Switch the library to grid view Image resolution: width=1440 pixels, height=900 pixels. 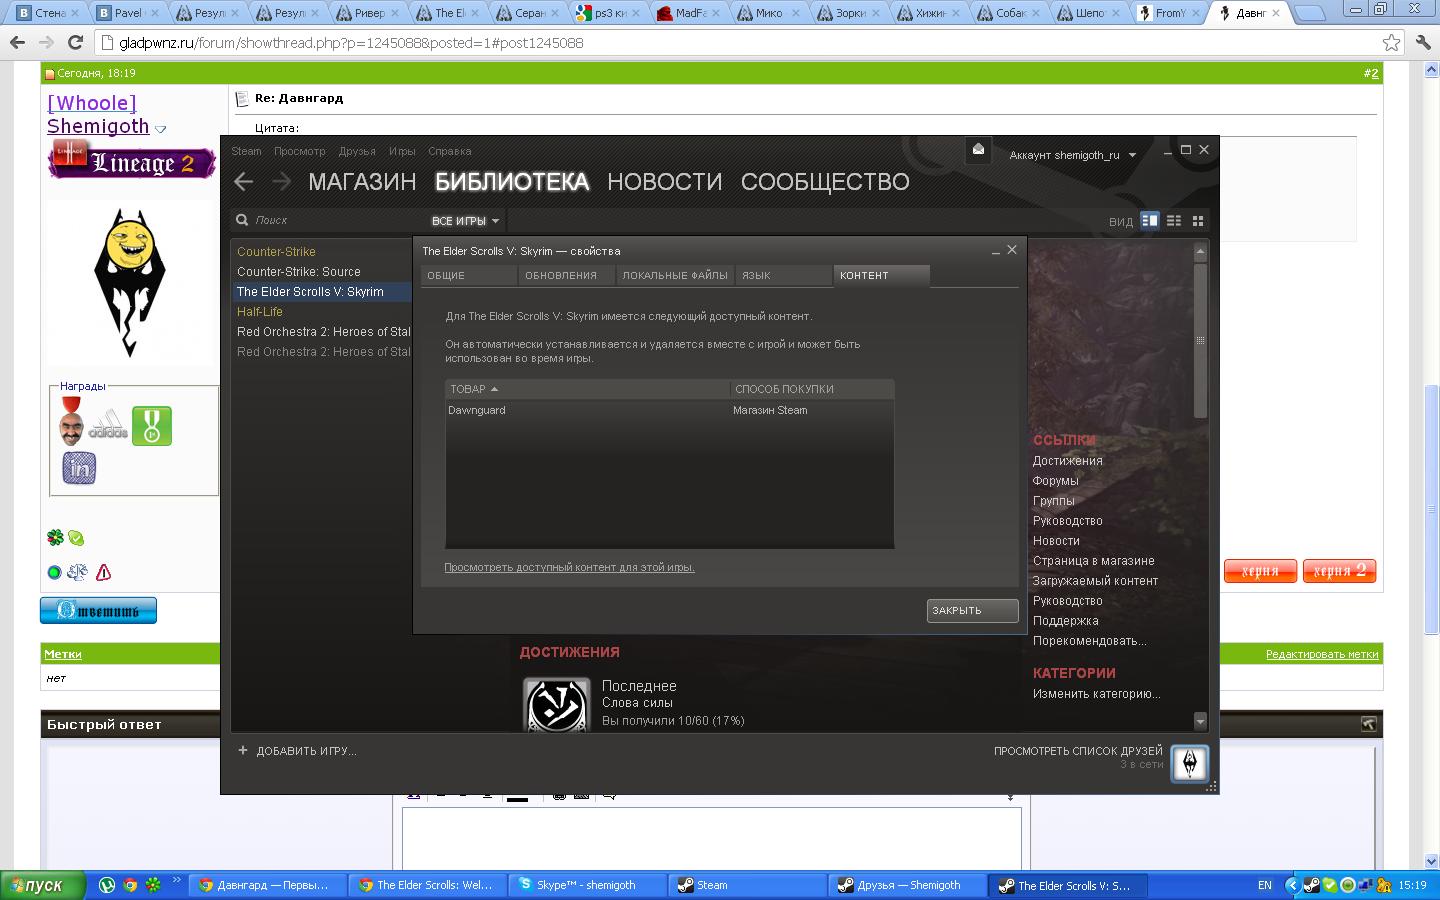coord(1198,220)
